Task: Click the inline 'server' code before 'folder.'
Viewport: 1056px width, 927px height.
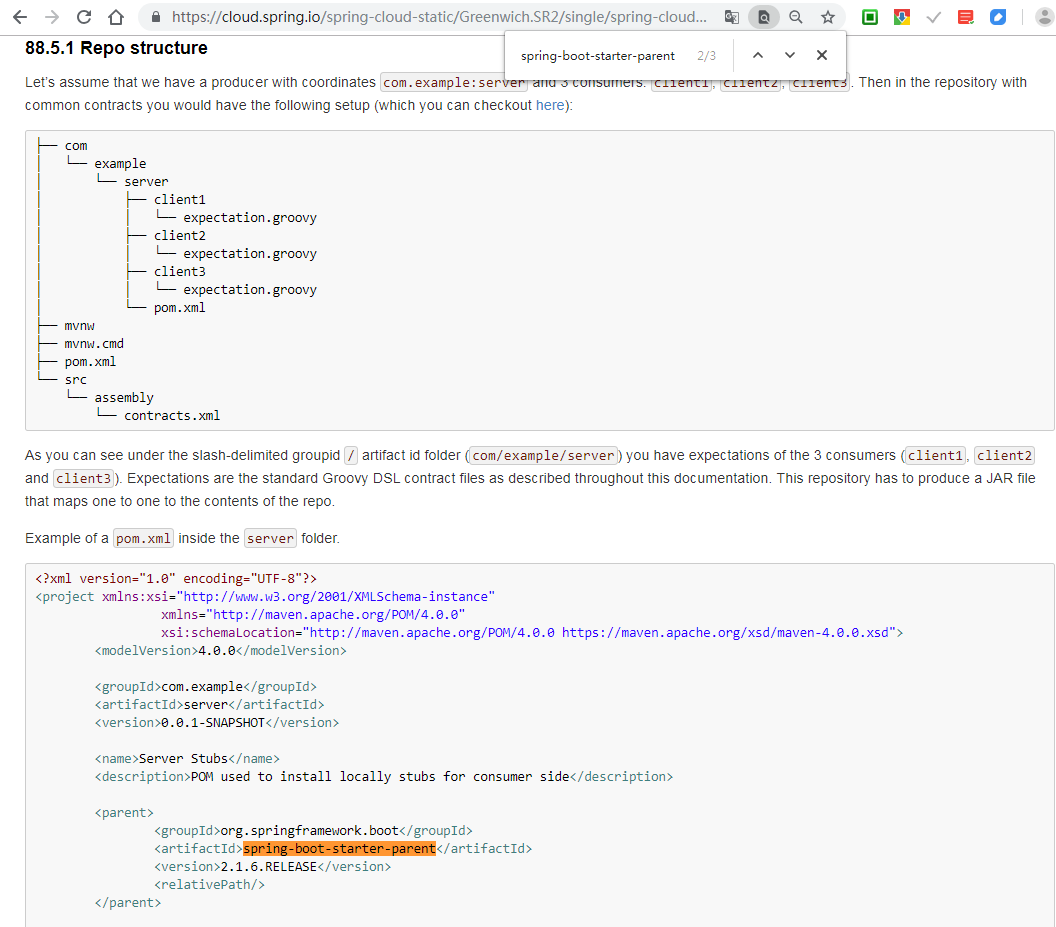Action: pos(270,538)
